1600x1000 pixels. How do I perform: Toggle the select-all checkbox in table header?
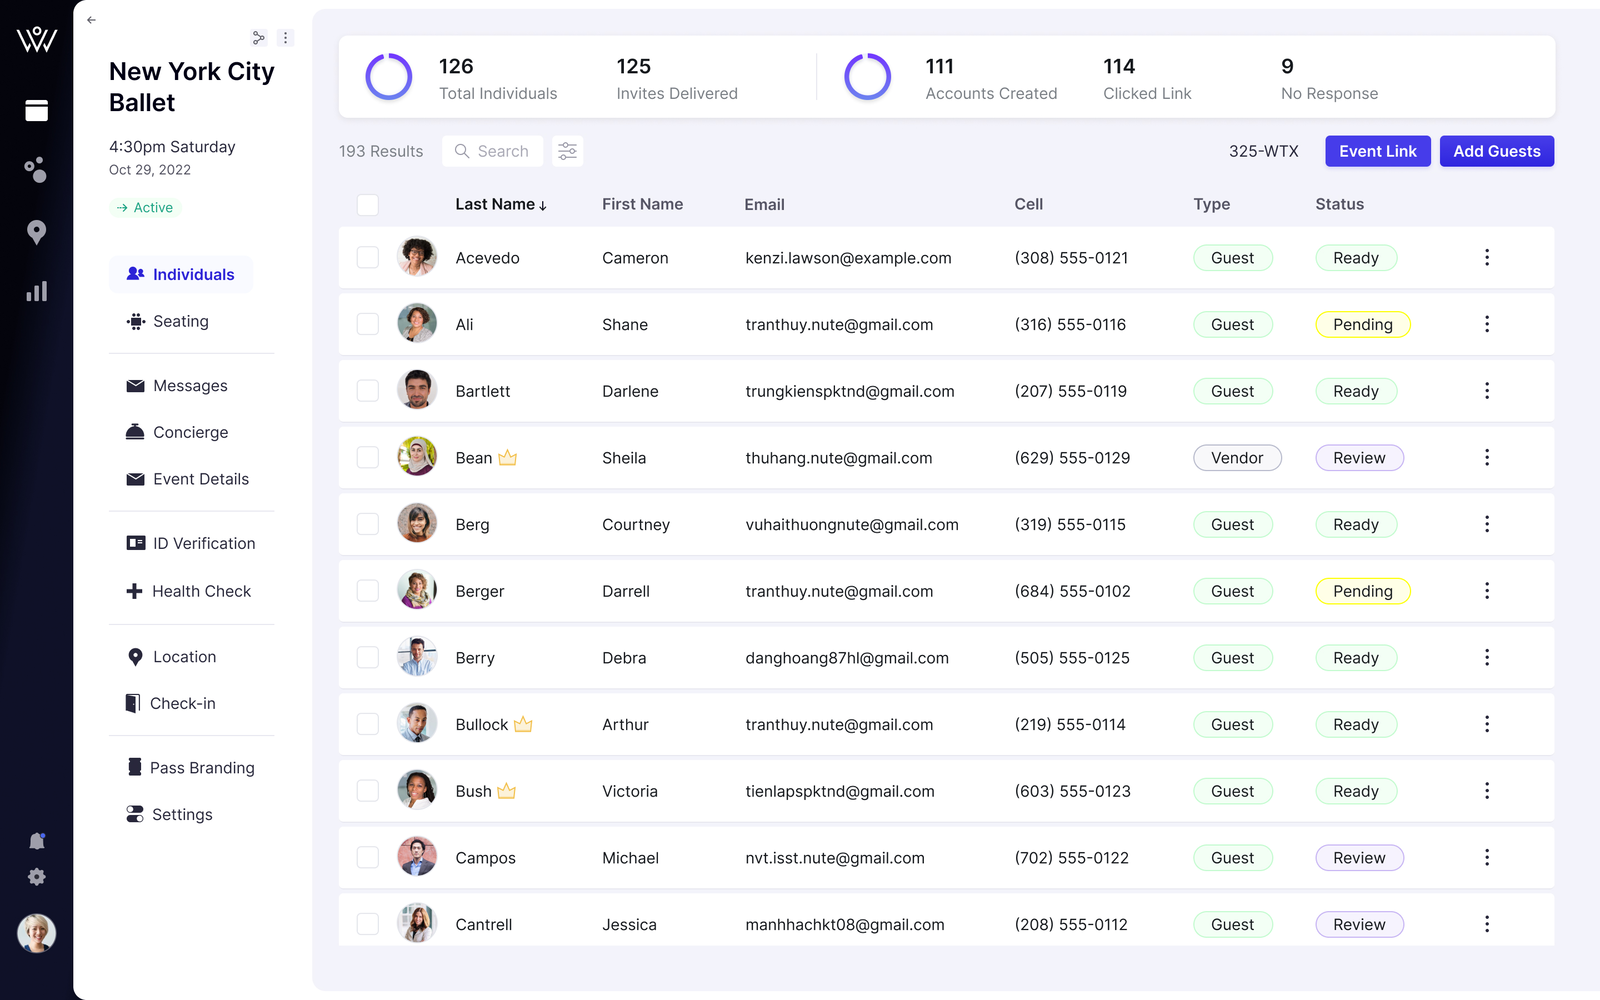(368, 205)
